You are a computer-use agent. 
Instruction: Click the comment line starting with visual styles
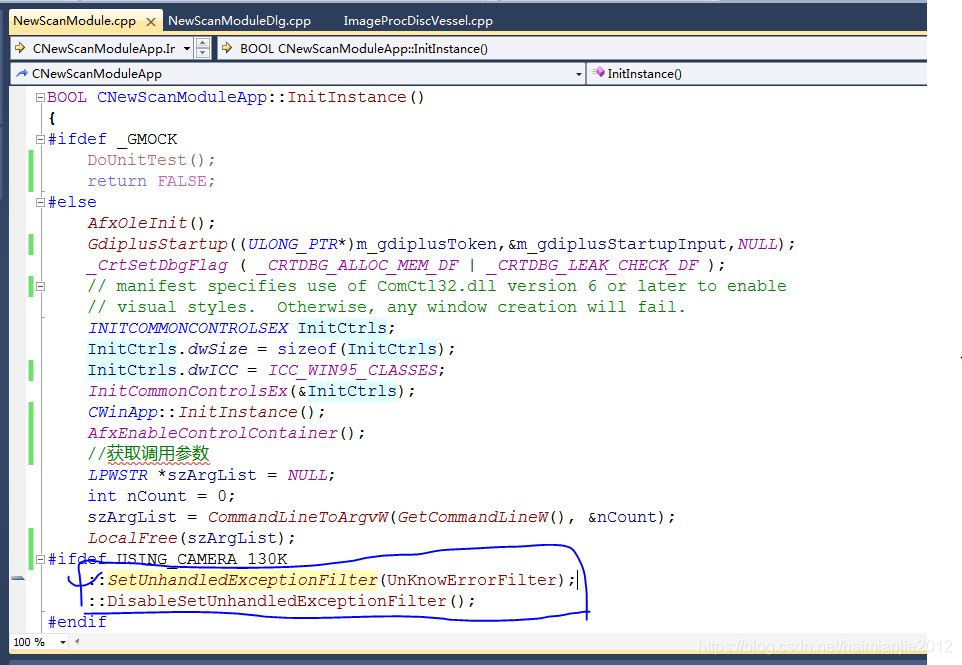[x=387, y=307]
